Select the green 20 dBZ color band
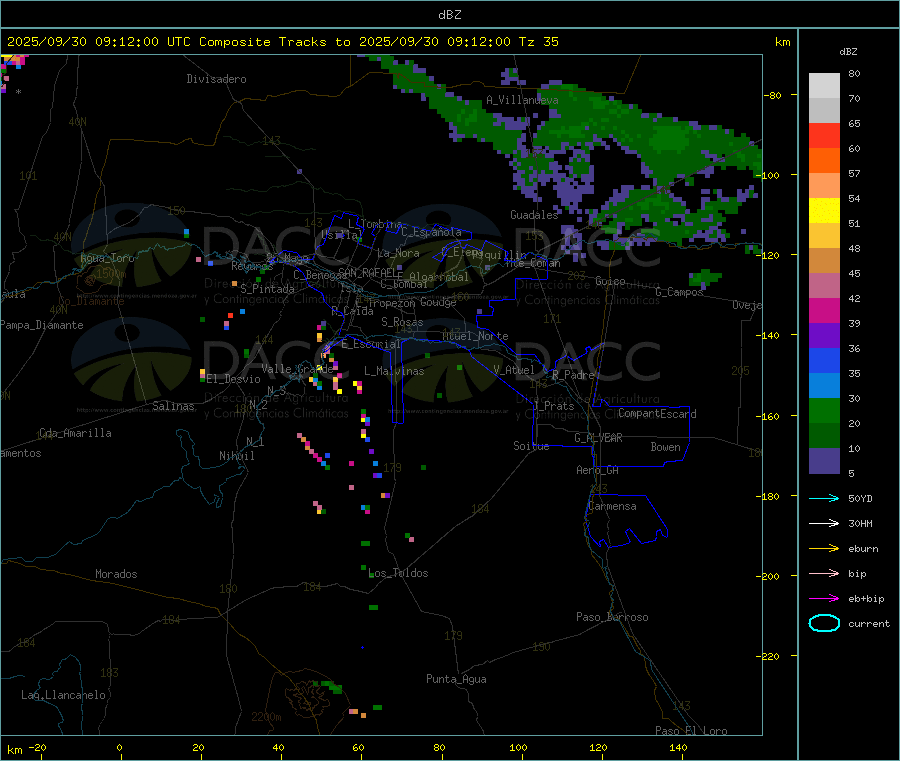Image resolution: width=900 pixels, height=761 pixels. point(824,410)
